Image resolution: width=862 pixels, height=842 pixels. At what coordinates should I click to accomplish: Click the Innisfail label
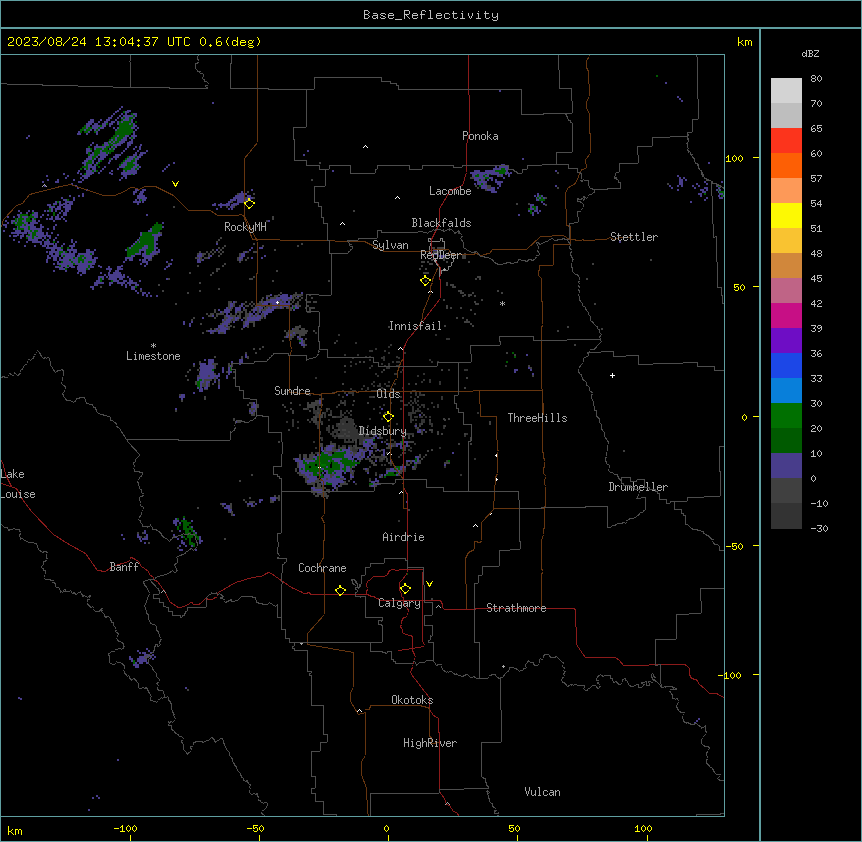click(x=415, y=326)
